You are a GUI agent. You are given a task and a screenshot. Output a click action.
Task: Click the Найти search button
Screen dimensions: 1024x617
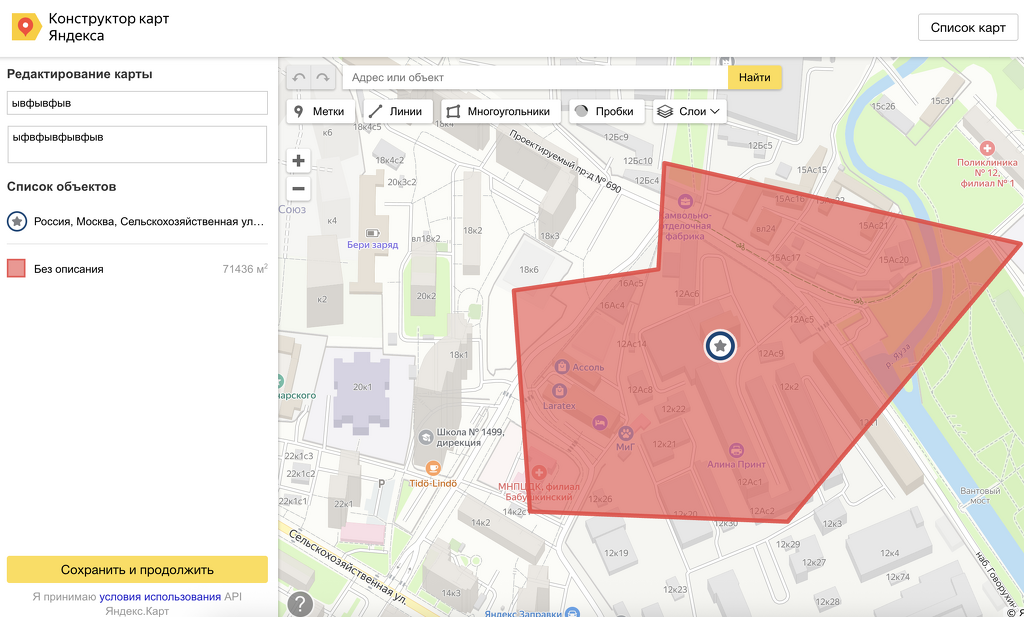coord(754,78)
